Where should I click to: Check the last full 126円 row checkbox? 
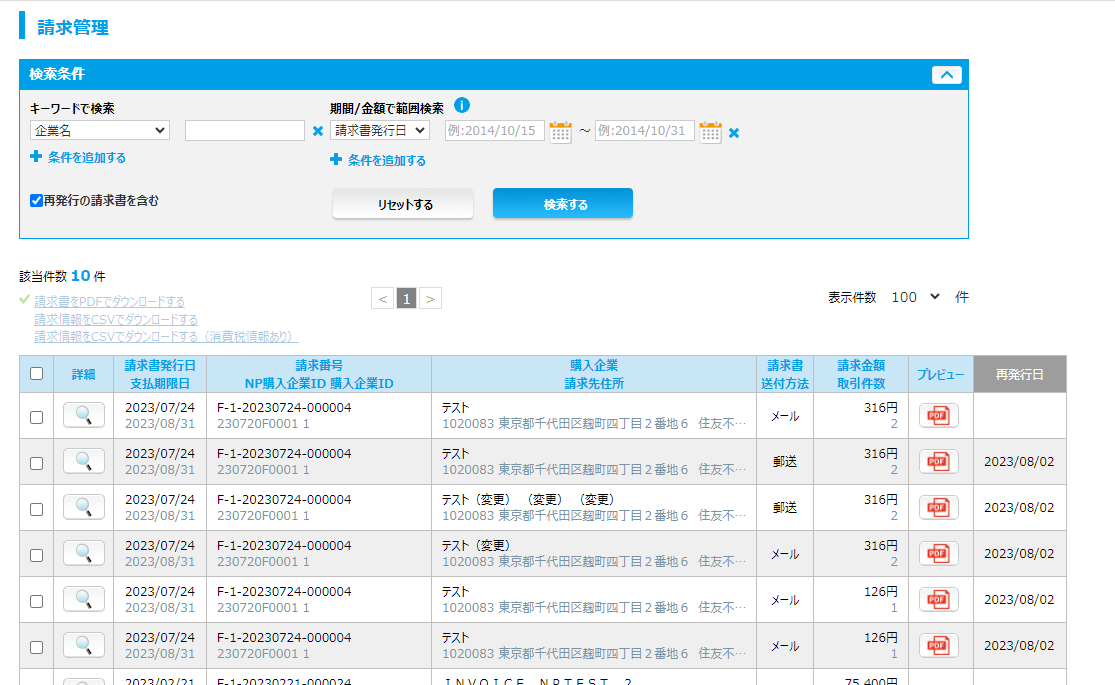pyautogui.click(x=36, y=647)
